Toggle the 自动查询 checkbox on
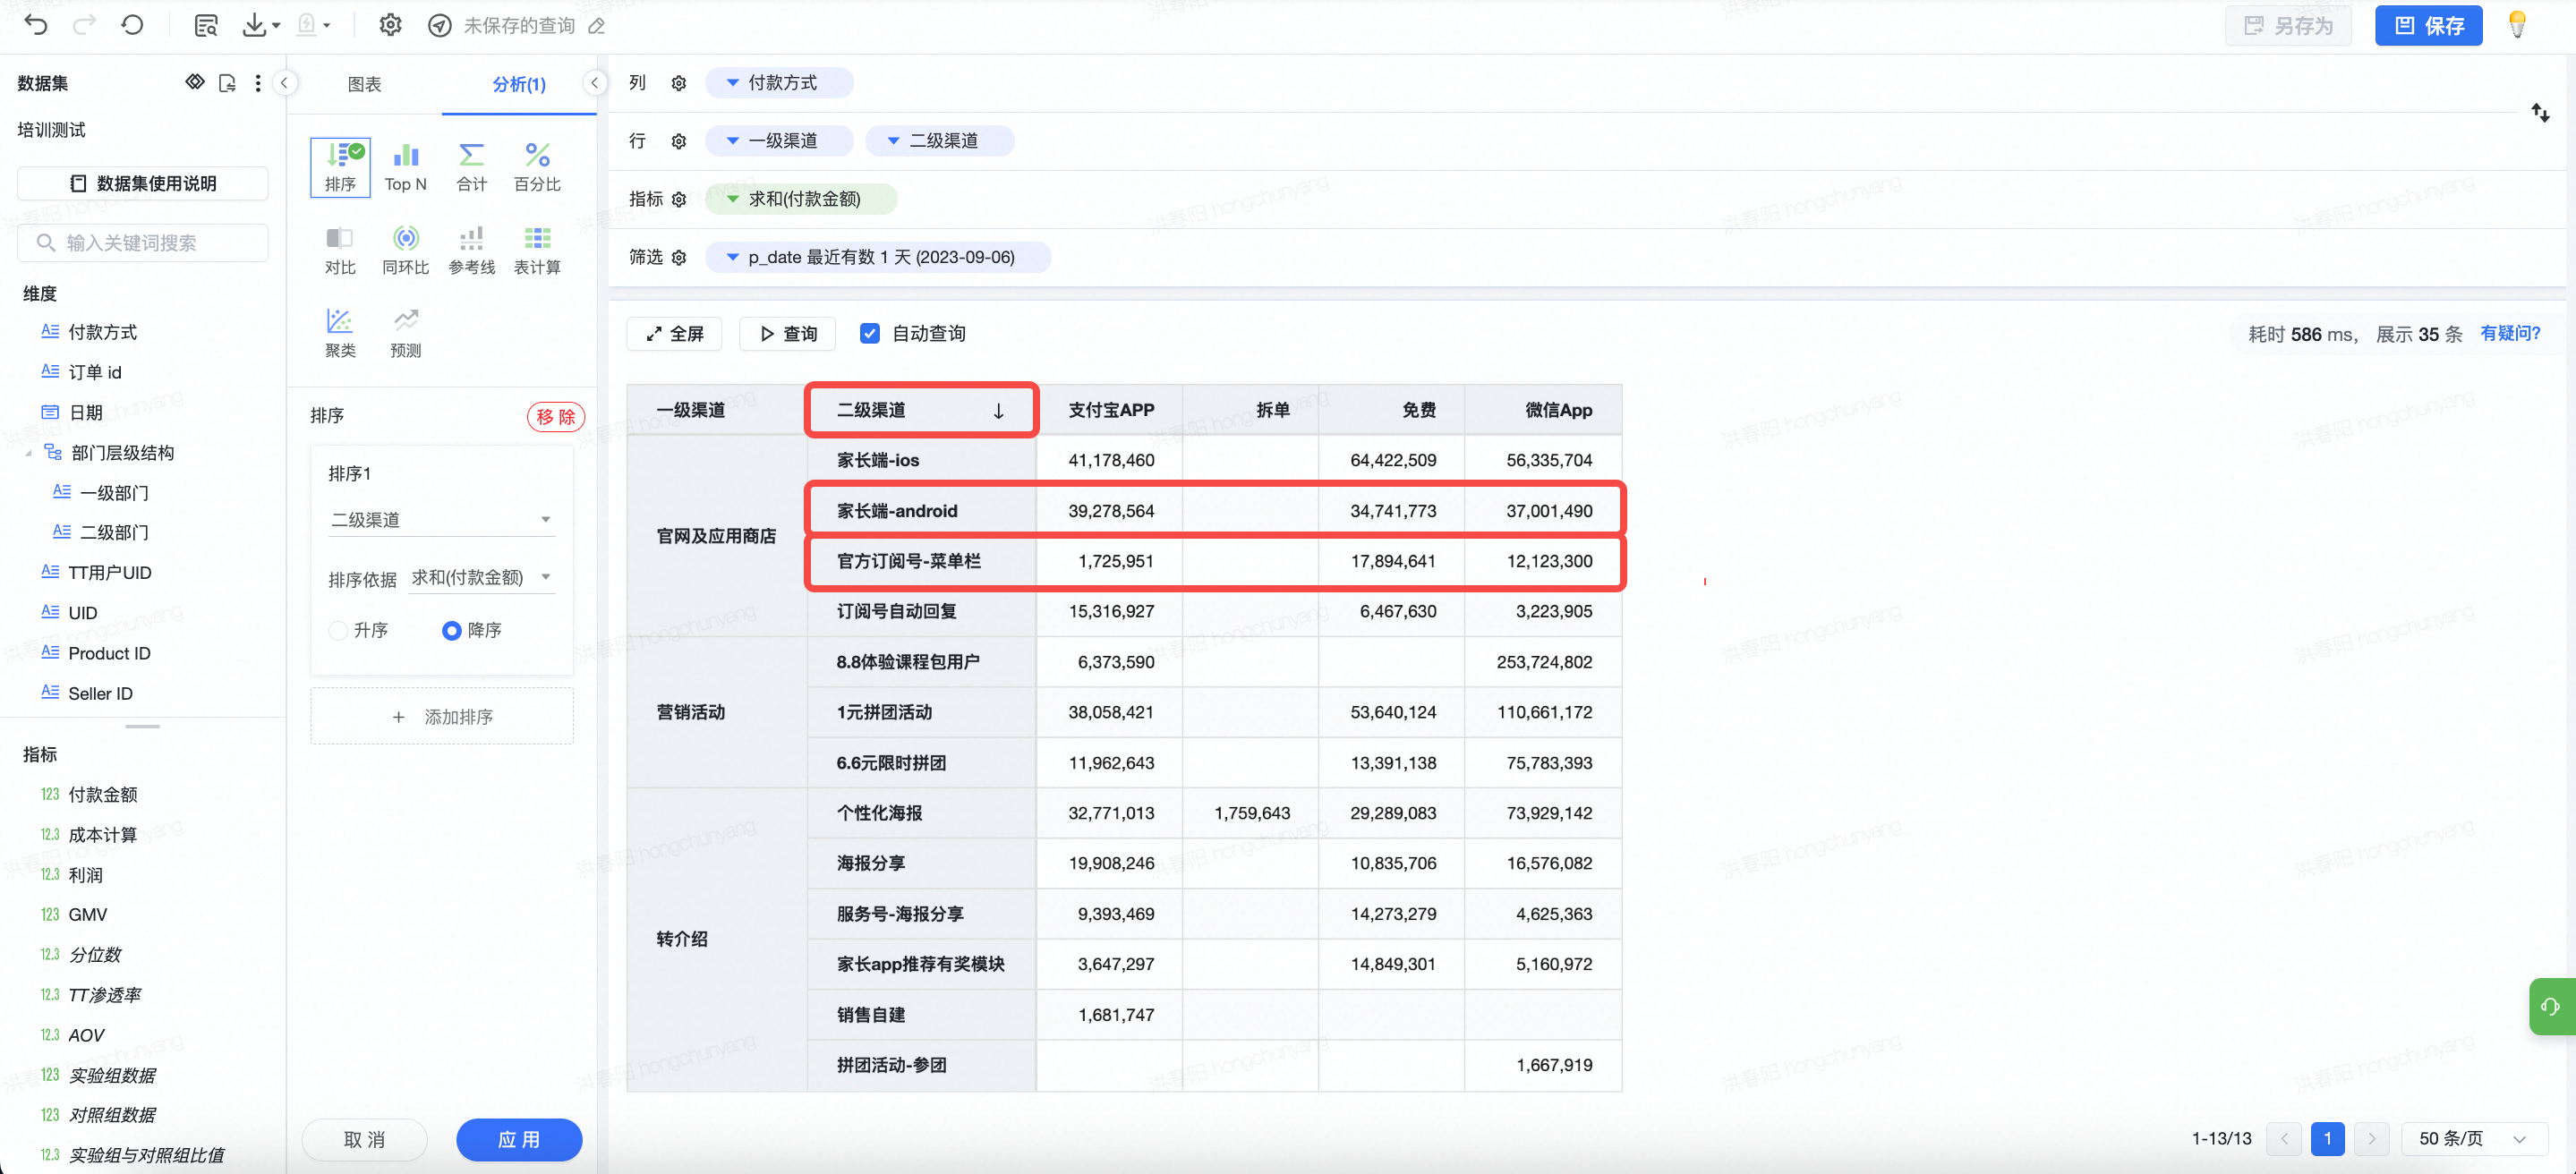 coord(869,332)
